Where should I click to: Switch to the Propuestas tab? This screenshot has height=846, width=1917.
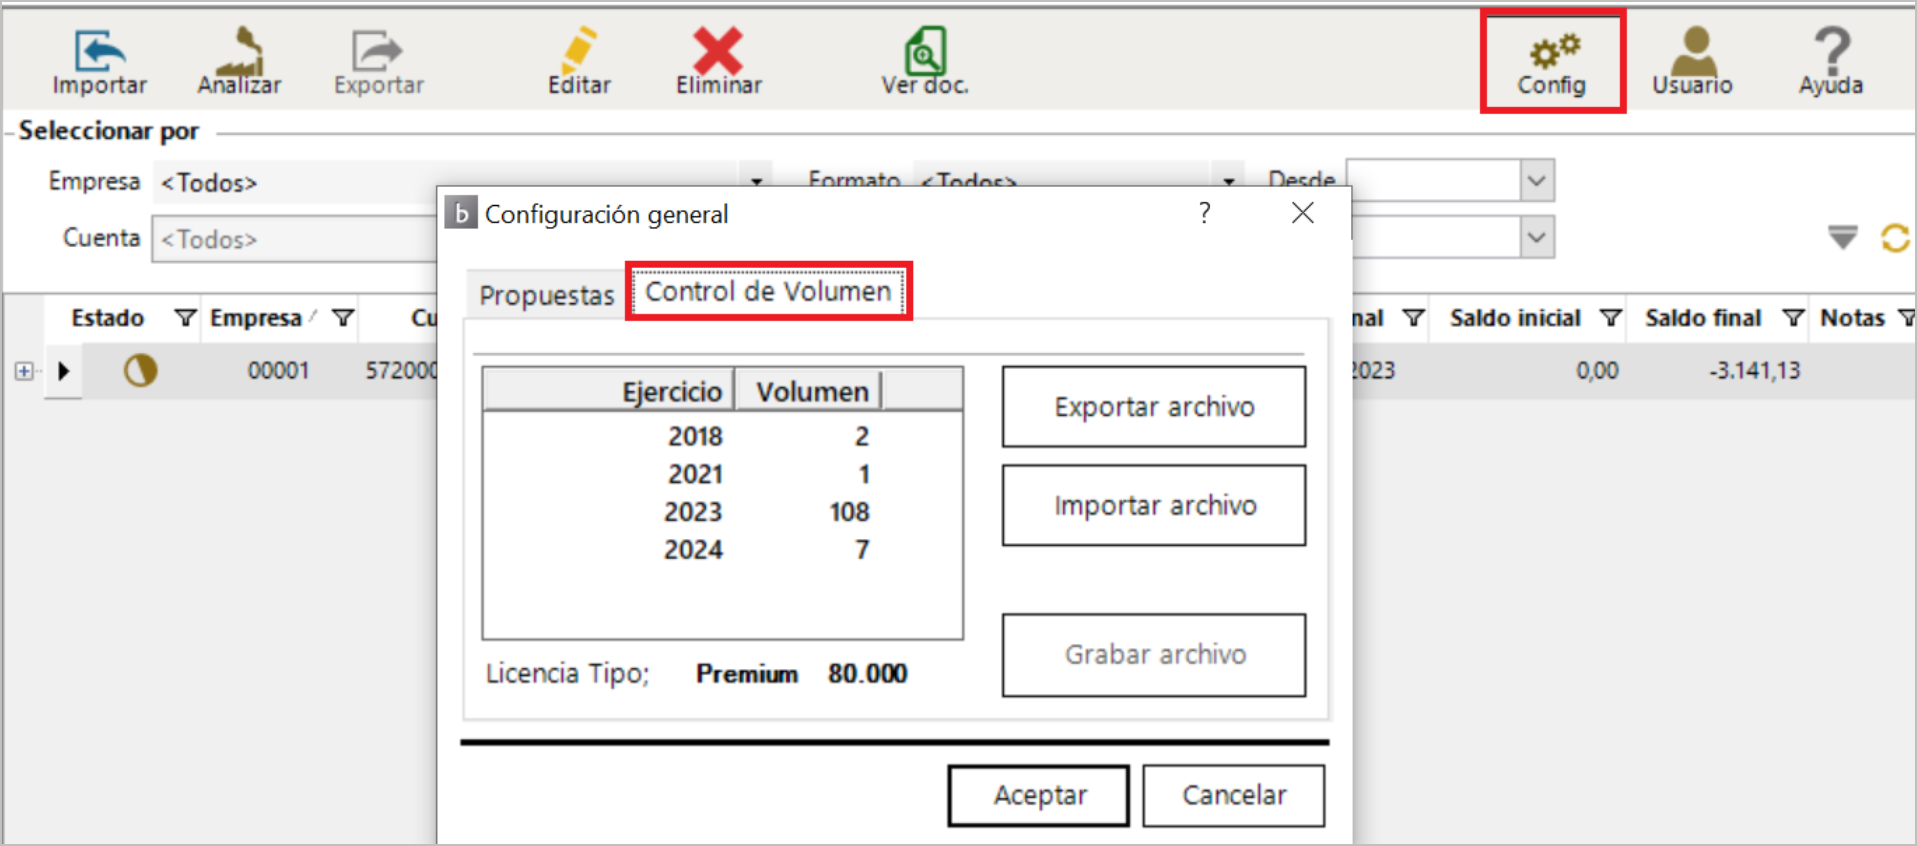[546, 295]
